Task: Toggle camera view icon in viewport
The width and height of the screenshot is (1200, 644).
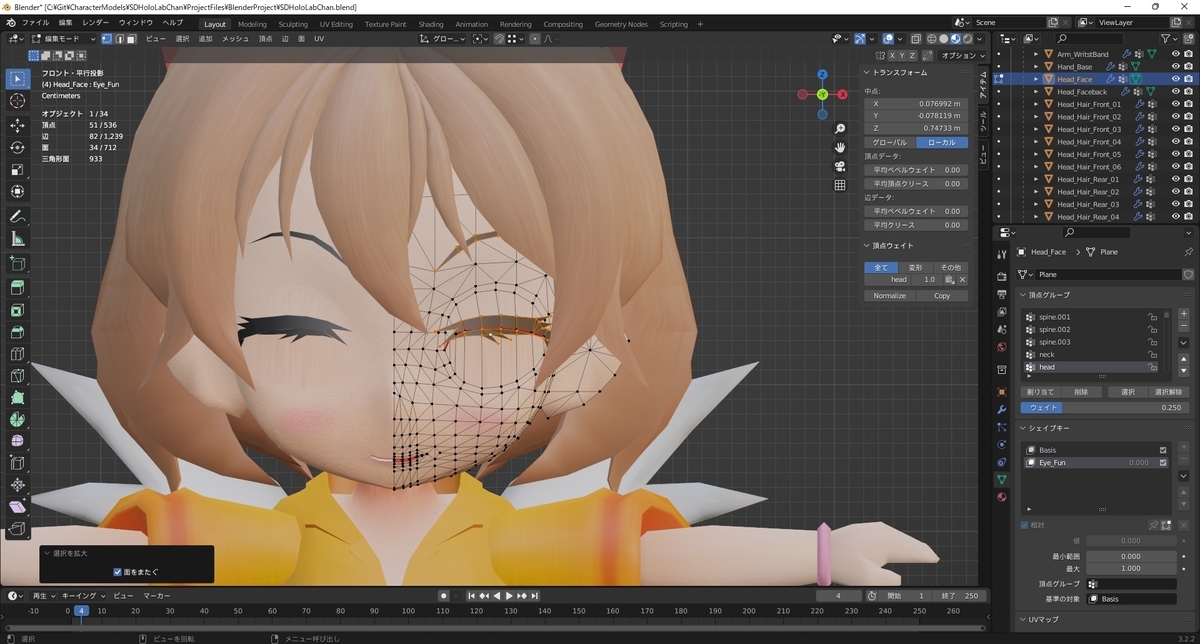Action: tap(841, 166)
